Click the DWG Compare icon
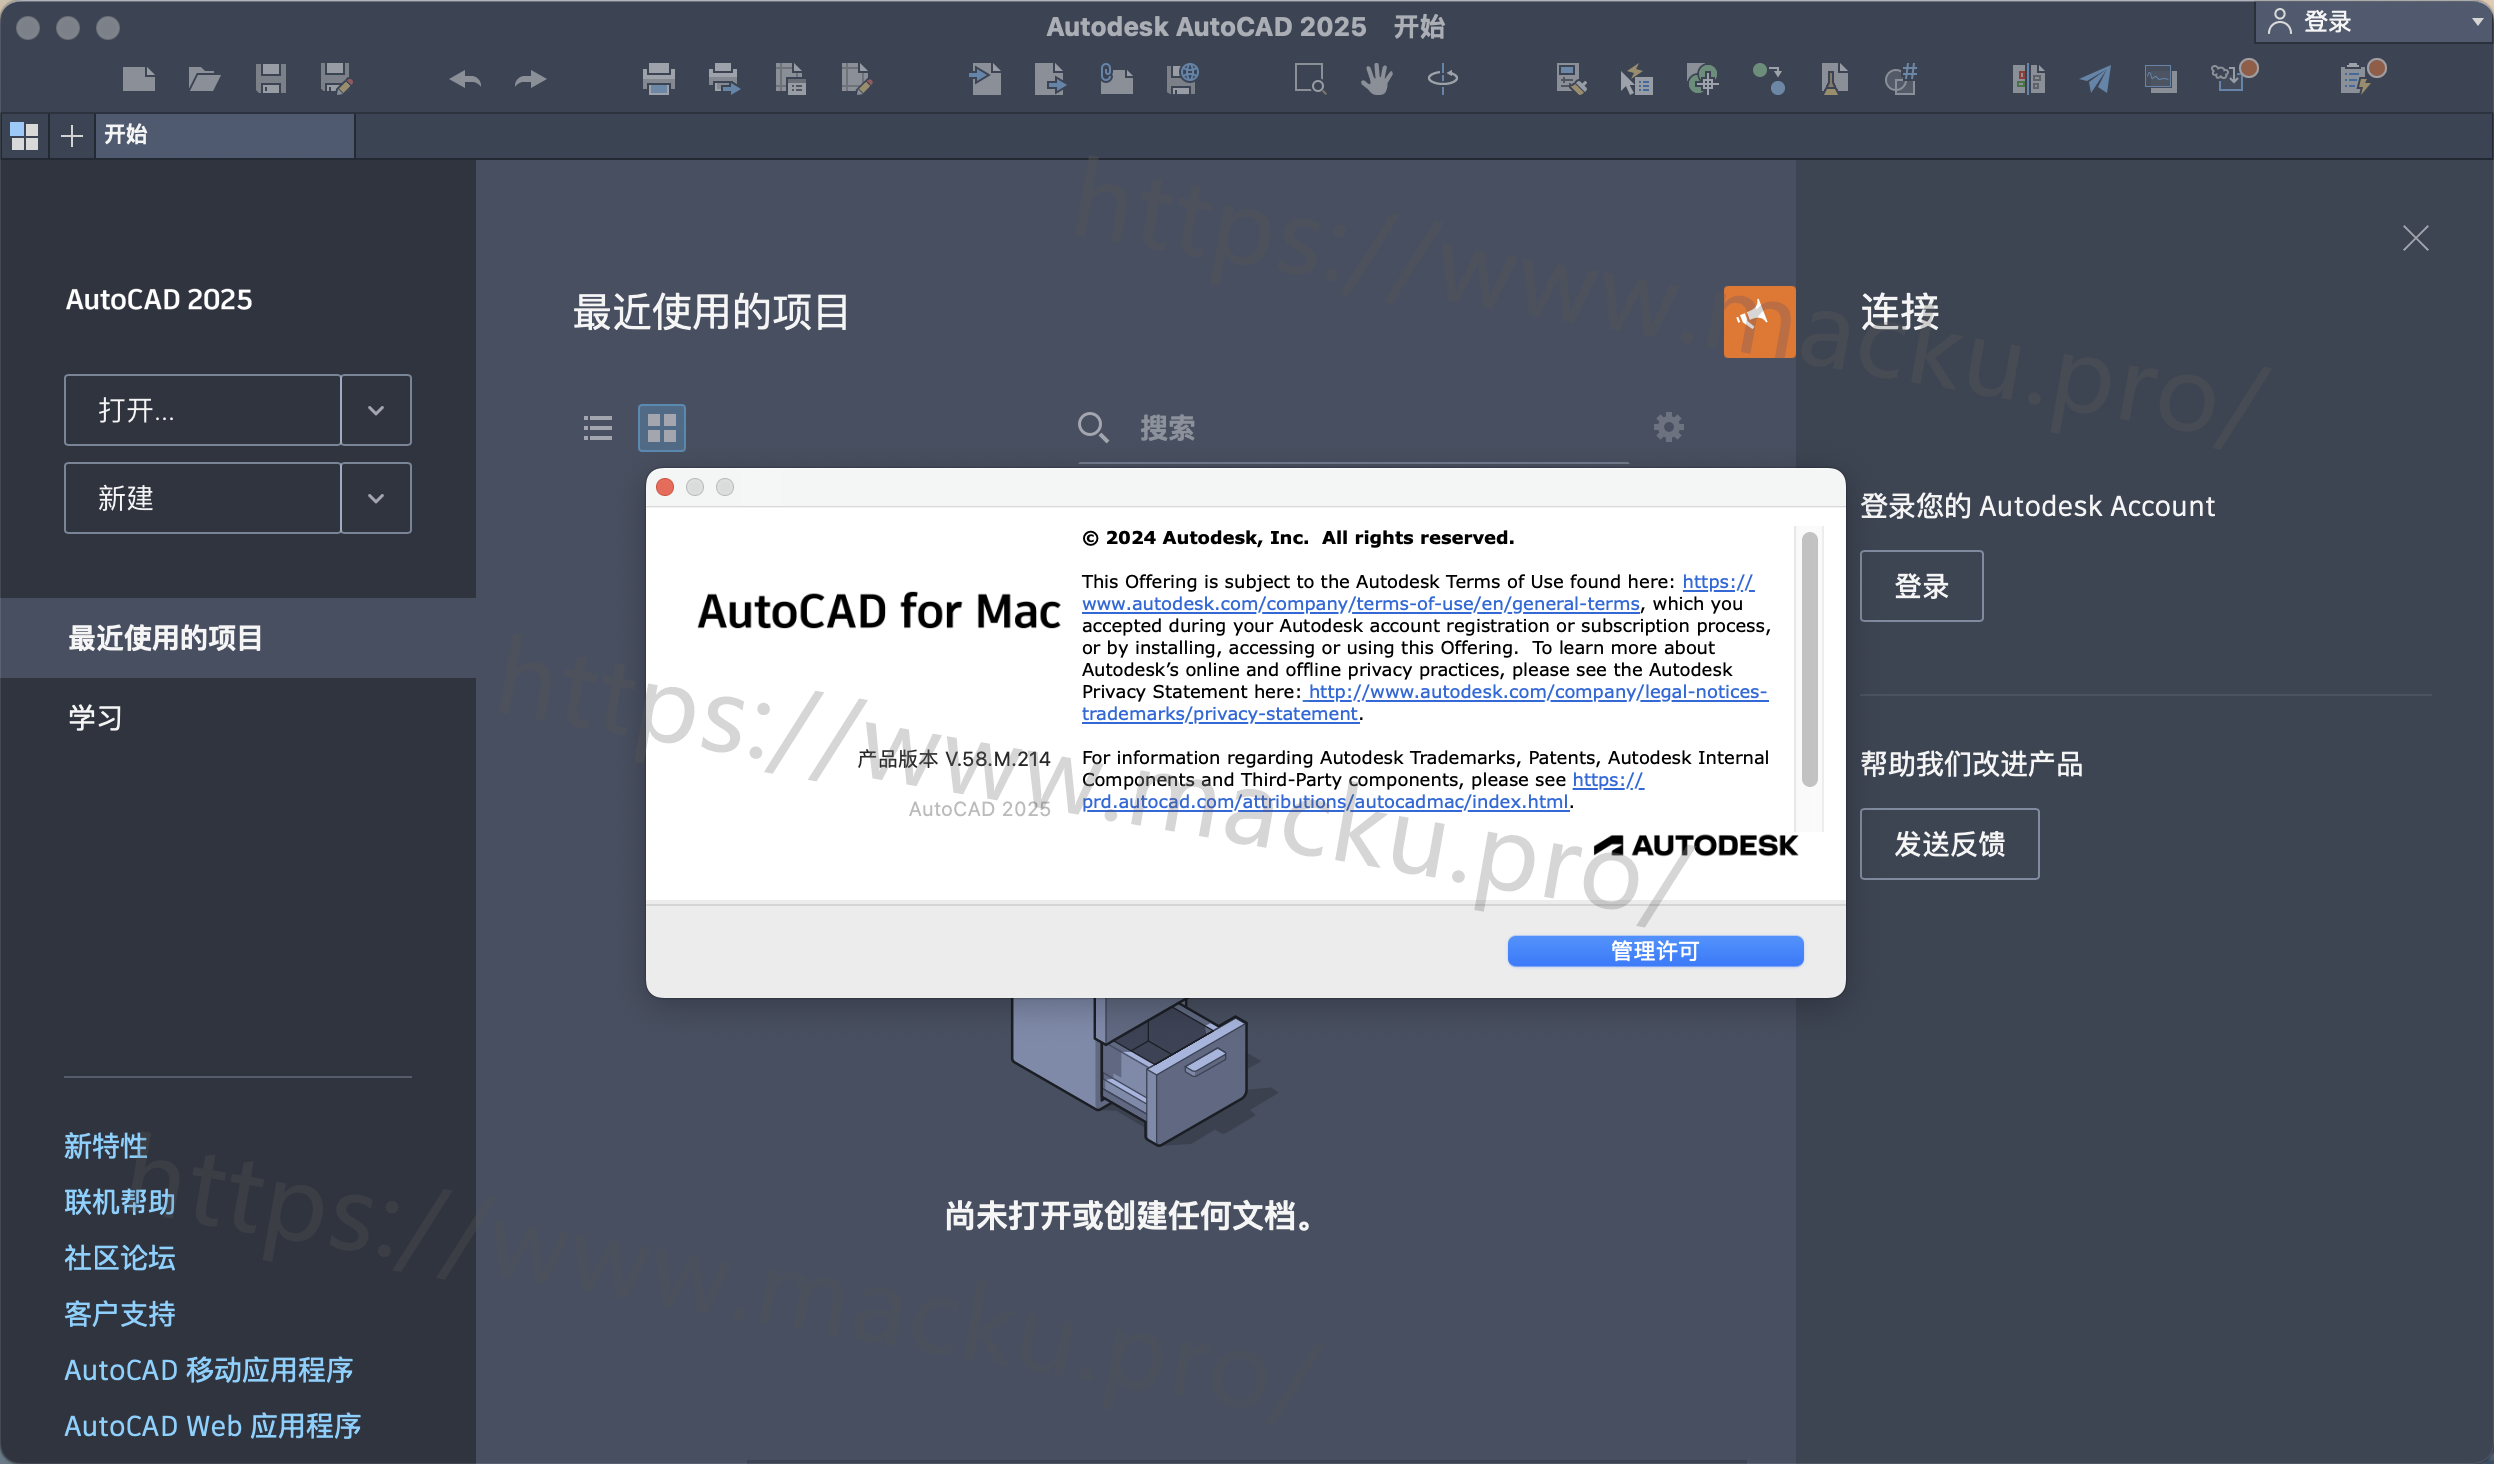The image size is (2494, 1464). 2029,79
